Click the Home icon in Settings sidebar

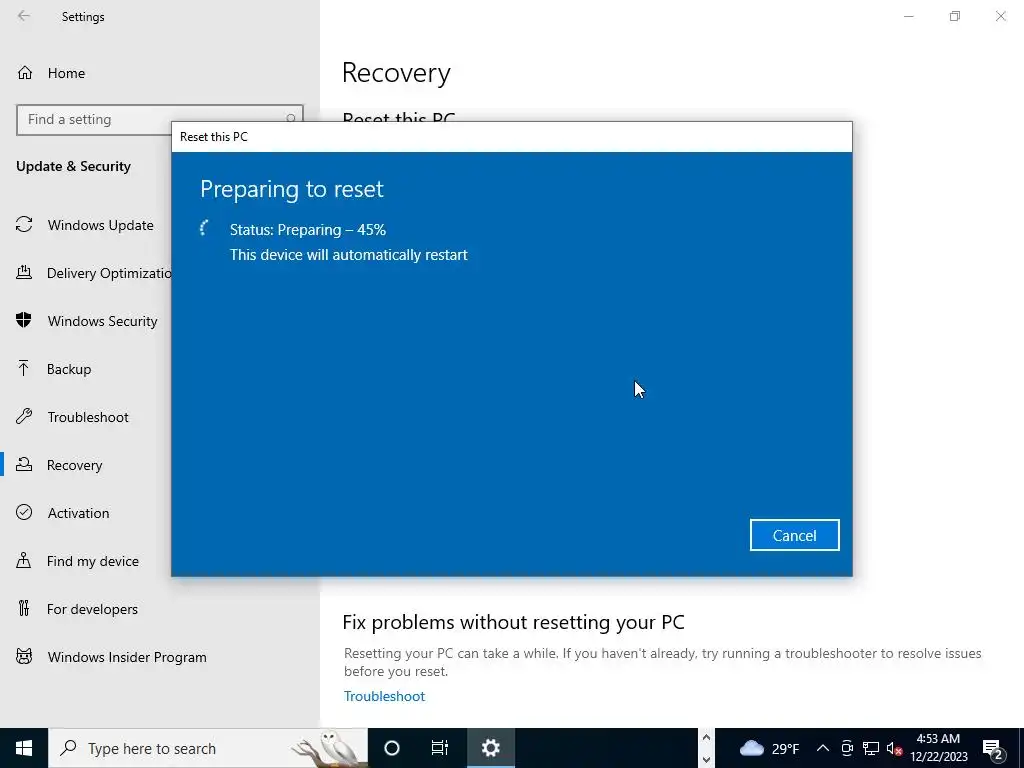point(25,72)
